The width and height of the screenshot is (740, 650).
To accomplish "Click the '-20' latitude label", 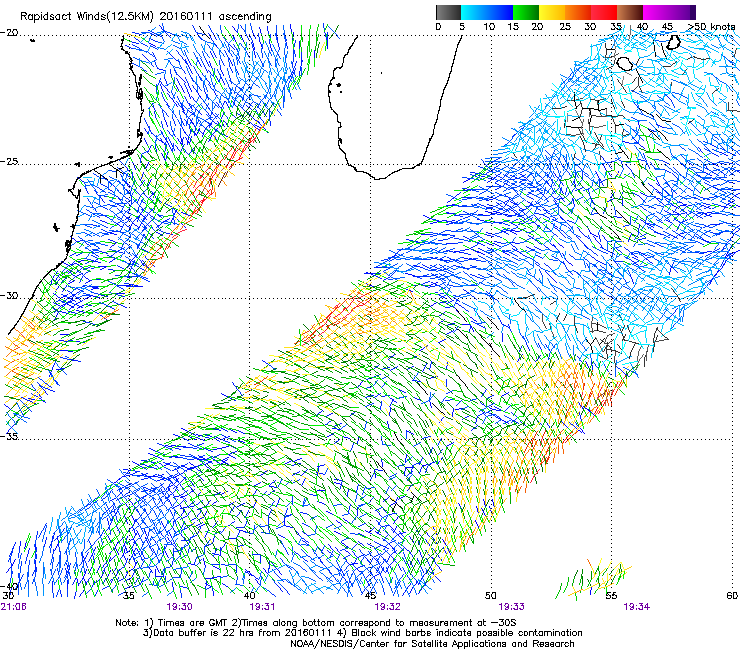I will pyautogui.click(x=9, y=33).
